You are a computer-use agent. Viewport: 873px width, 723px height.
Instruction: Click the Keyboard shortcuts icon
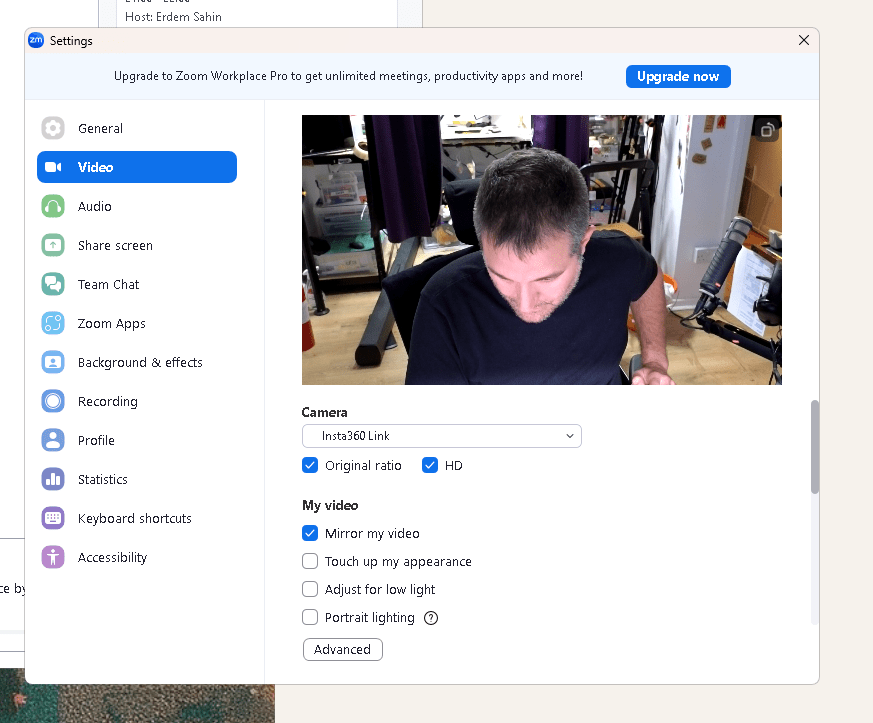tap(53, 518)
